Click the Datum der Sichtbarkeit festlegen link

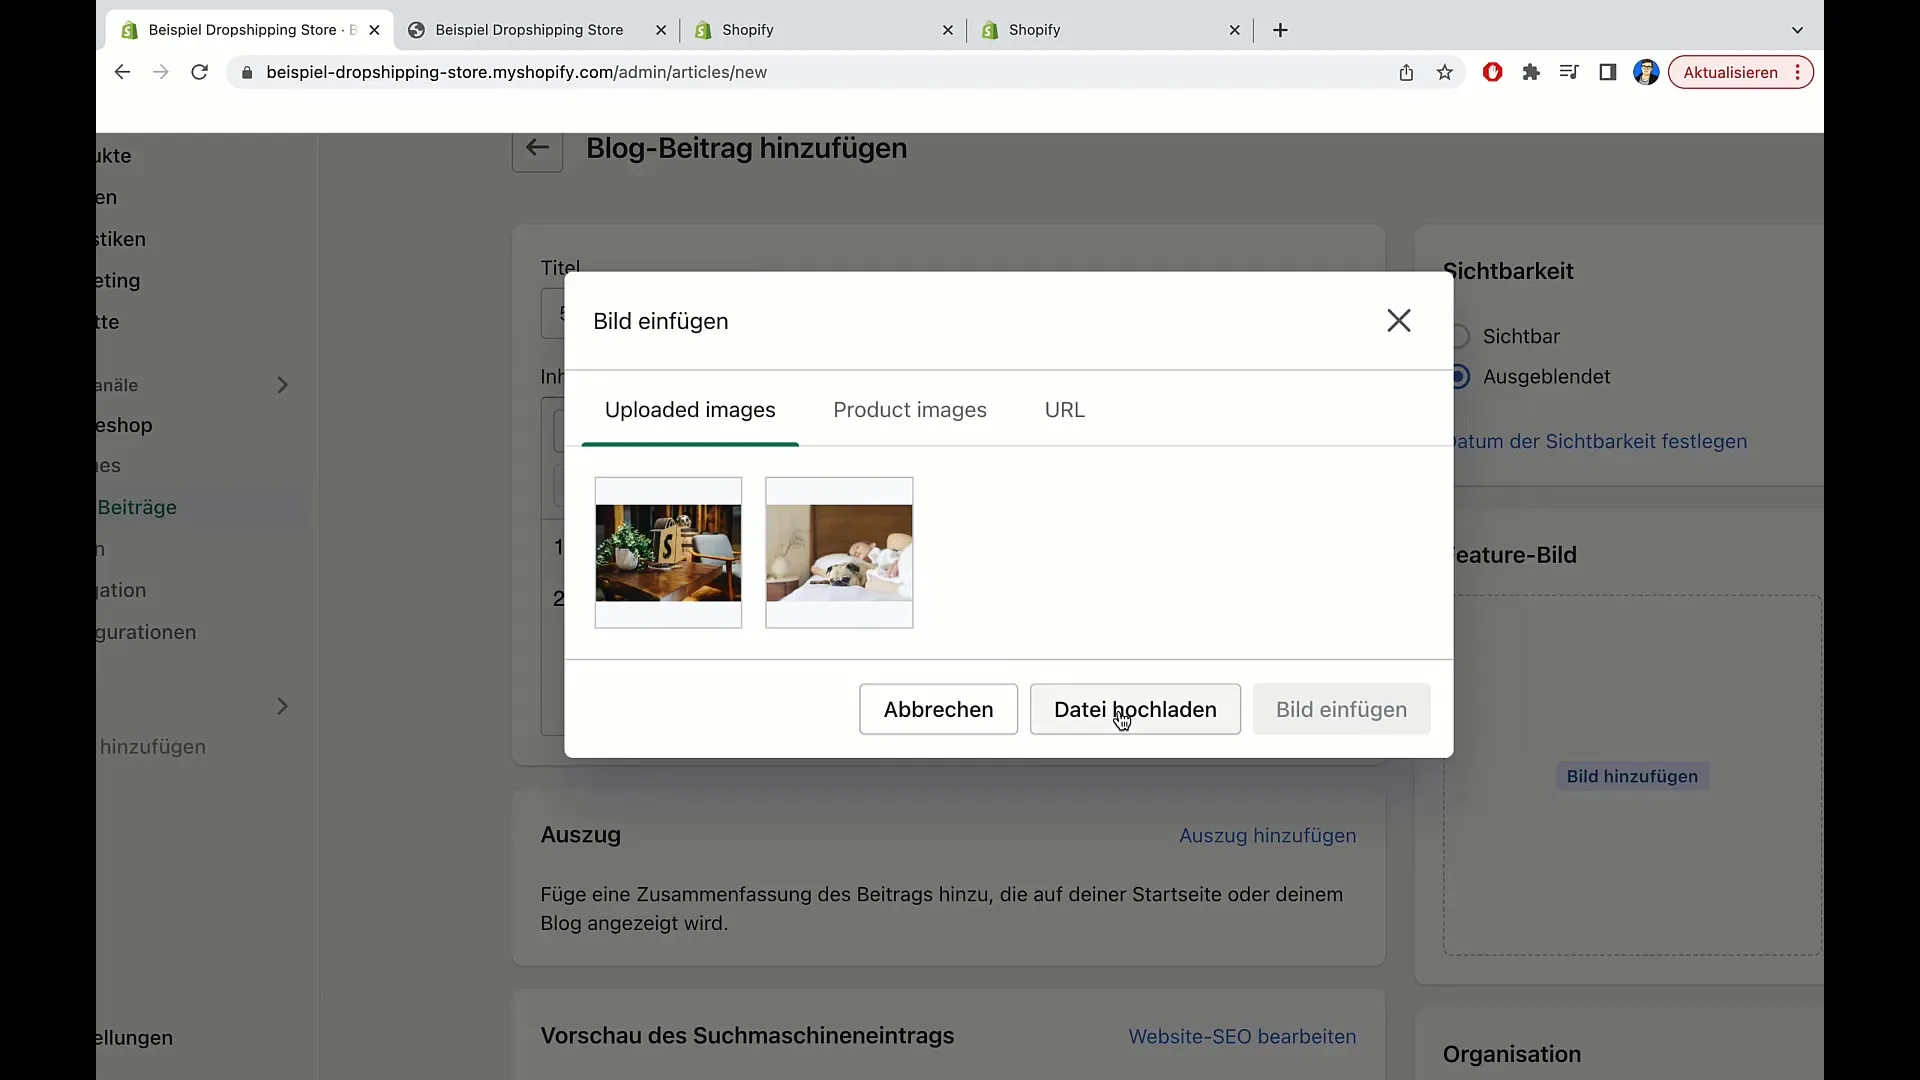[1600, 440]
